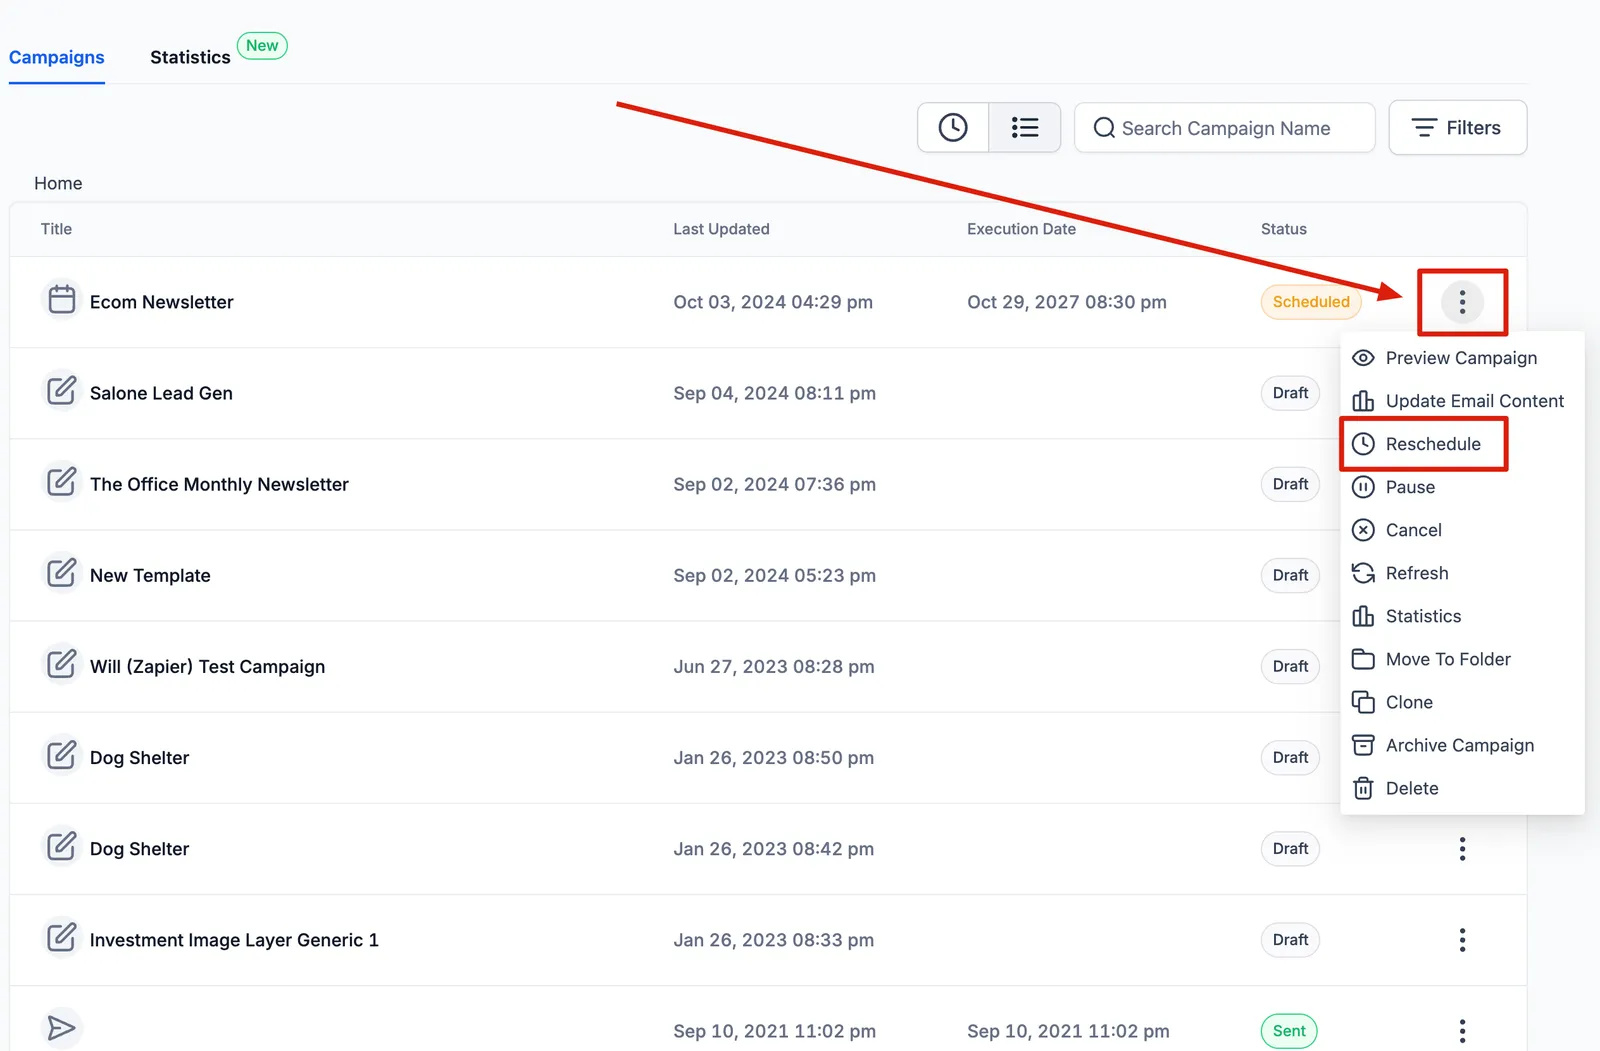
Task: Open Will (Zapier) Test Campaign
Action: 207,667
